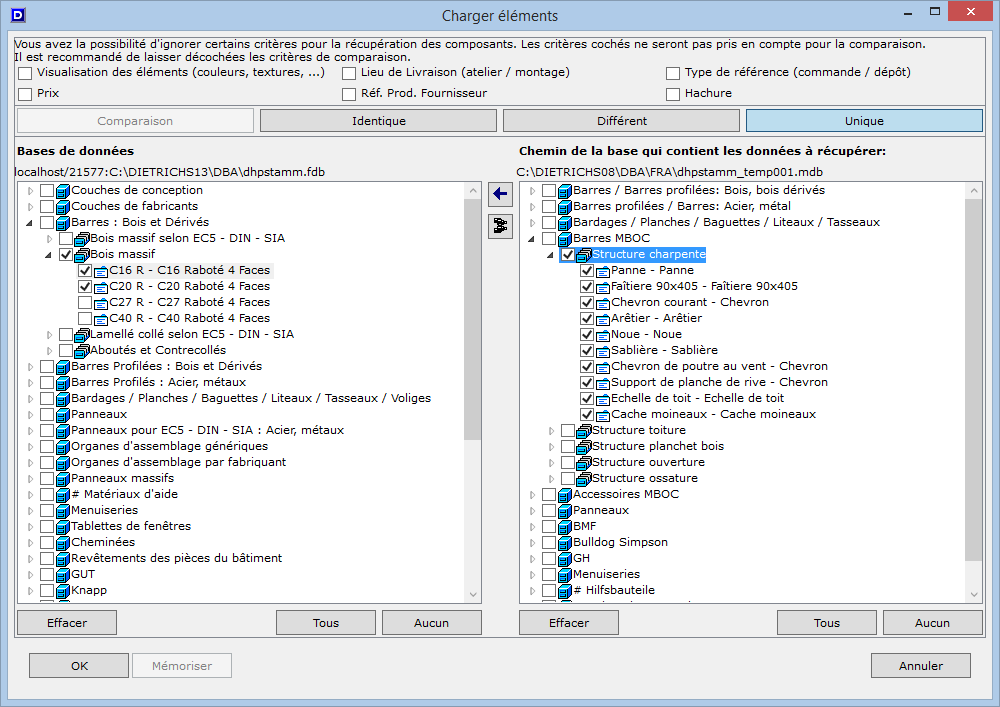
Task: Switch to the Identique tab
Action: (x=378, y=121)
